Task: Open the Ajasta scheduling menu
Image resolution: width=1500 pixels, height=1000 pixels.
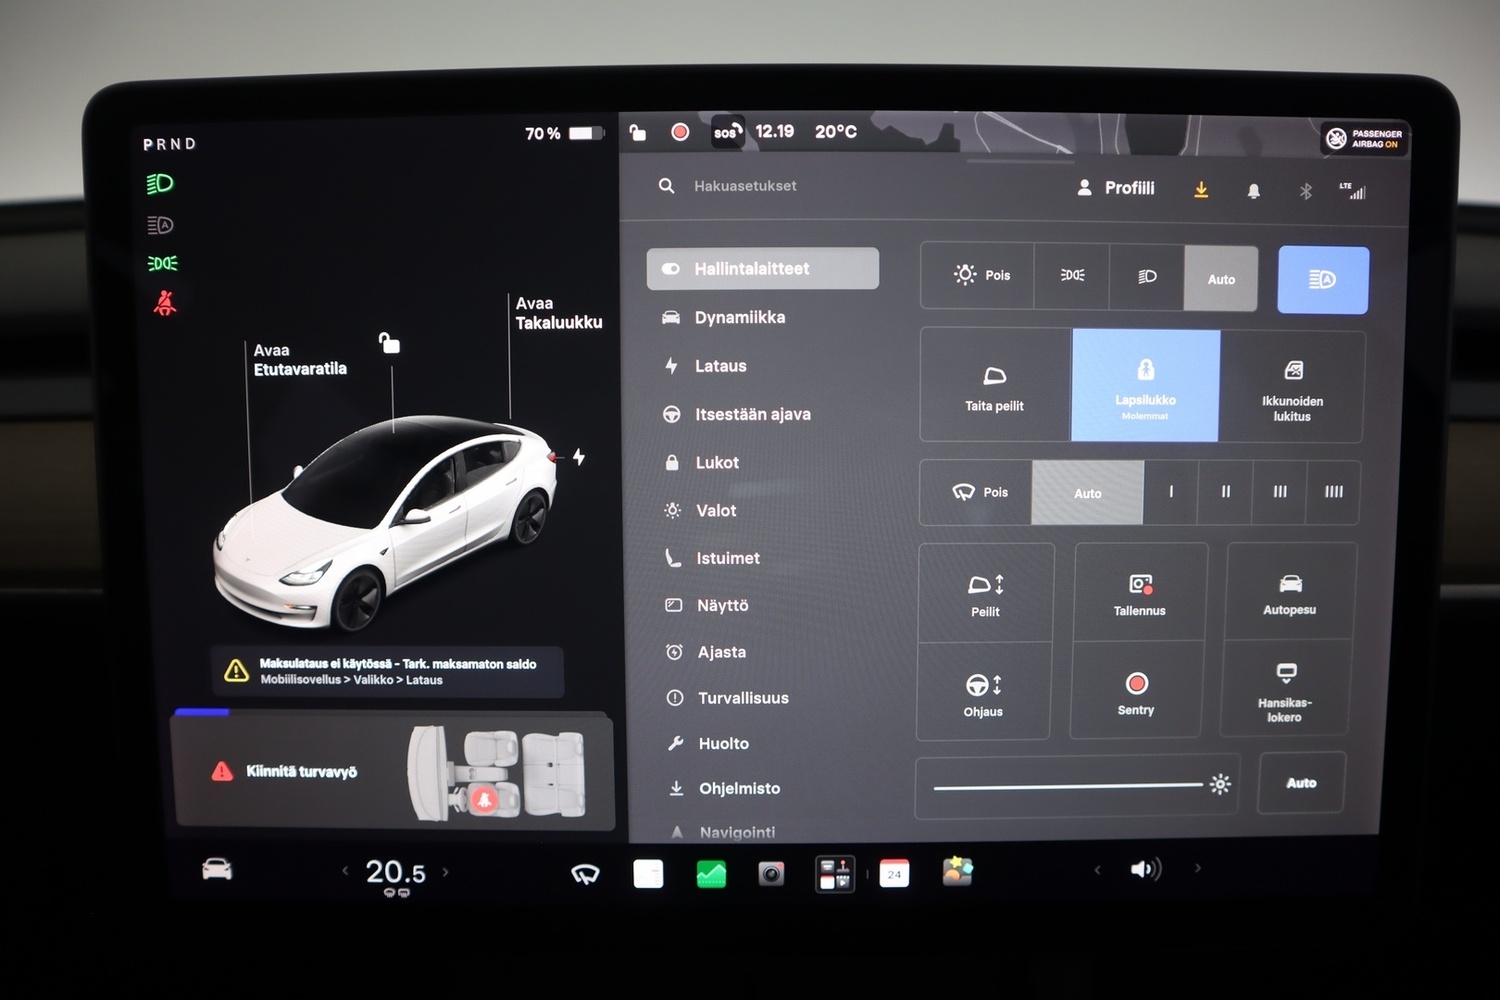Action: click(x=706, y=652)
